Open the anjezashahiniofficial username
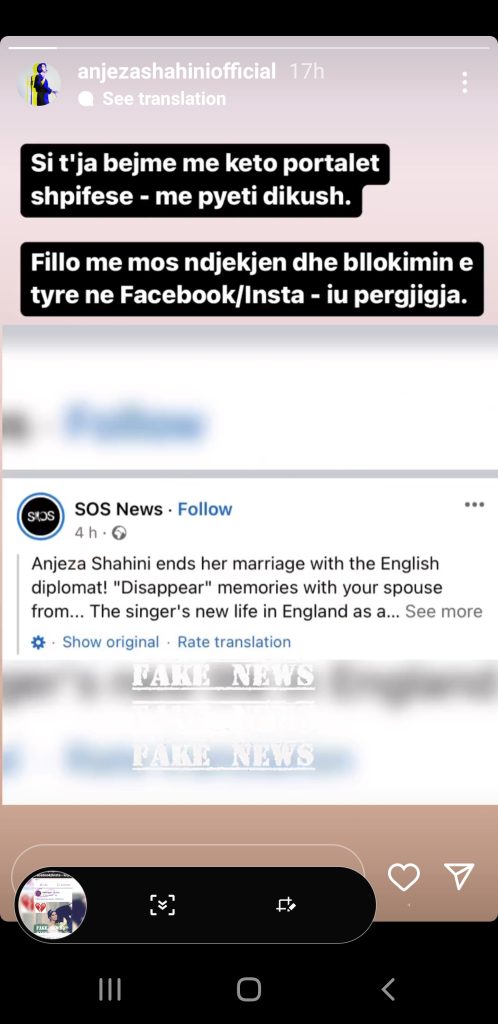This screenshot has width=498, height=1024. point(177,71)
